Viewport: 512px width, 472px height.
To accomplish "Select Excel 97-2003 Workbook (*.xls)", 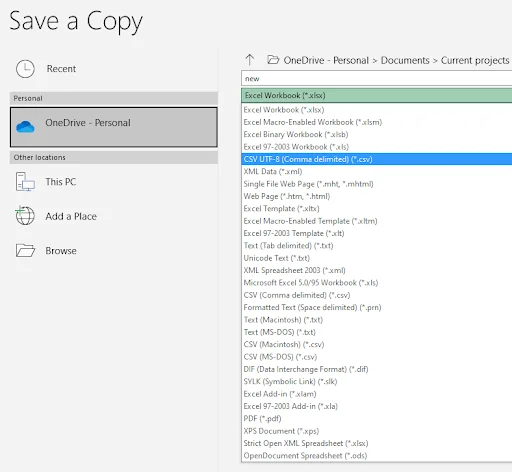I will click(377, 147).
